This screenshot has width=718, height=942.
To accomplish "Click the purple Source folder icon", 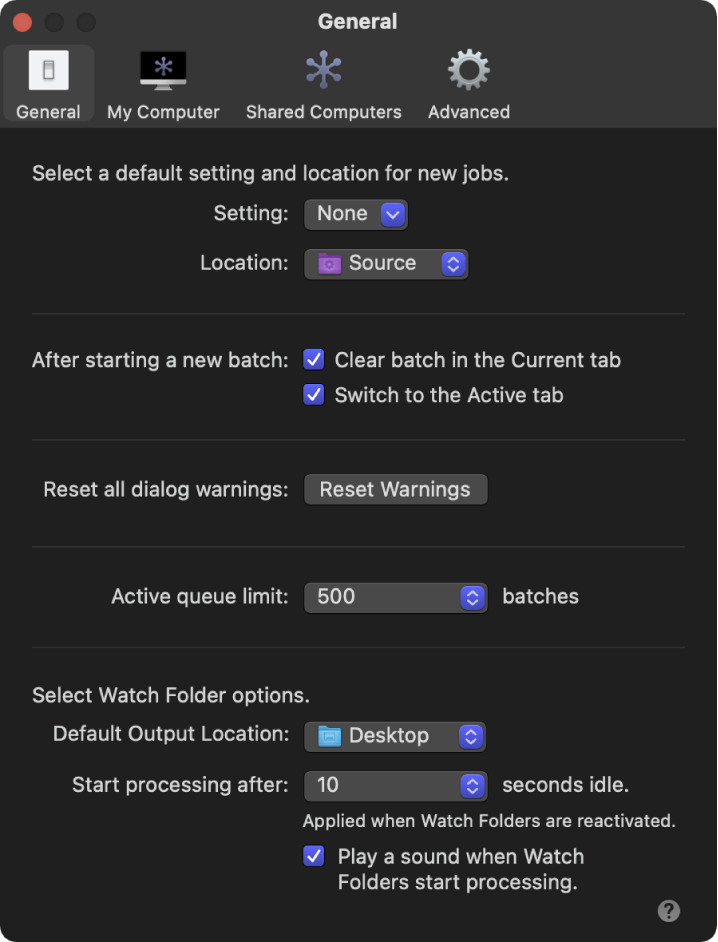I will pyautogui.click(x=329, y=264).
